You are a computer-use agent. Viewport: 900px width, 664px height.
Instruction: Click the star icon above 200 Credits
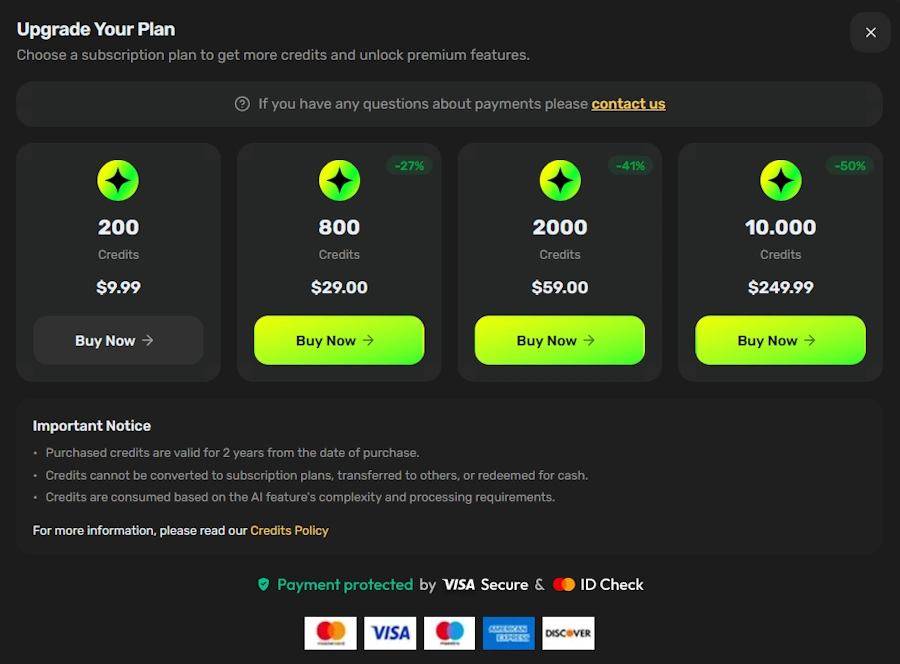click(x=118, y=180)
